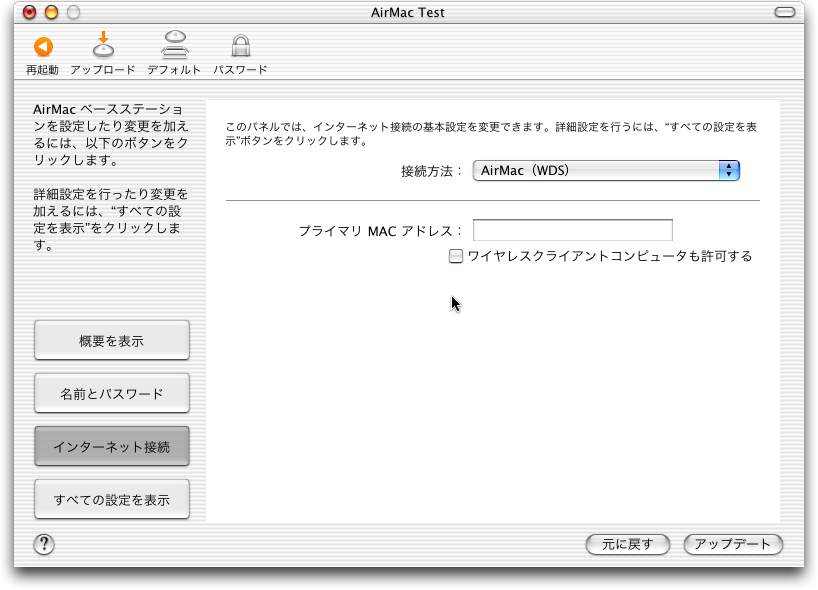The height and width of the screenshot is (590, 818).
Task: Open the 接続方法 AirMac (WDS) popup menu
Action: pos(604,170)
